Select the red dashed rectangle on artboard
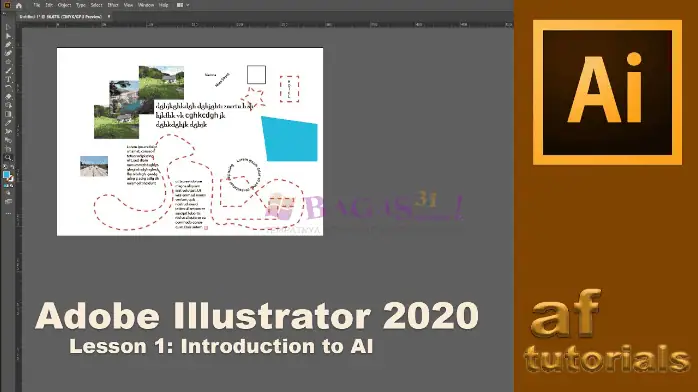 pyautogui.click(x=289, y=89)
